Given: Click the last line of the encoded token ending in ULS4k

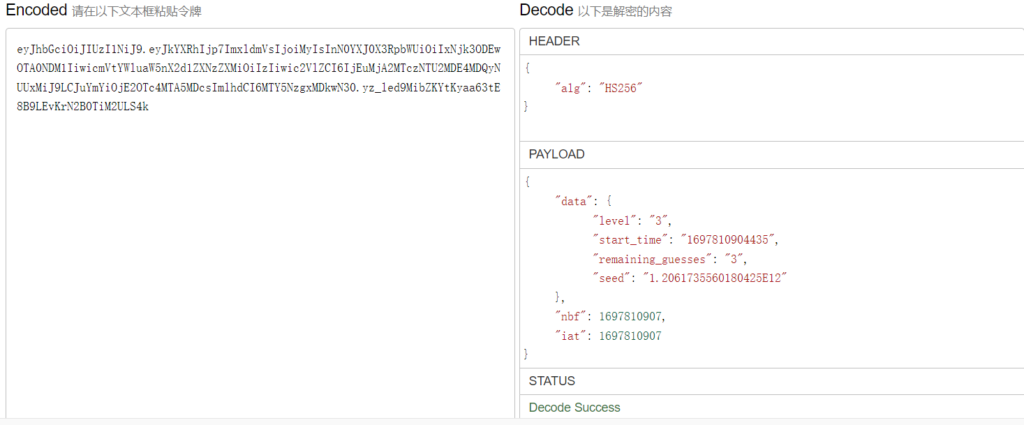Looking at the screenshot, I should pos(82,107).
